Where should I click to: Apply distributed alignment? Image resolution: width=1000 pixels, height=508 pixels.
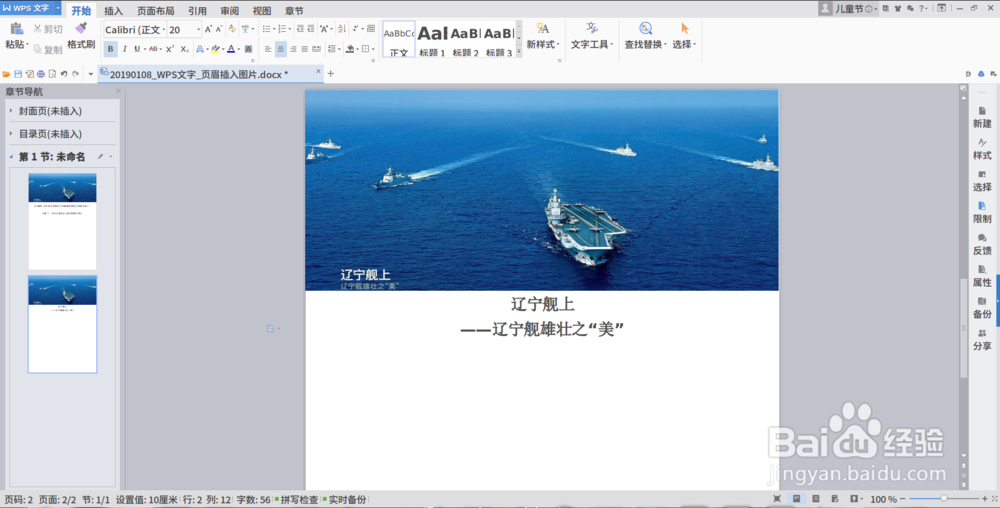[316, 49]
